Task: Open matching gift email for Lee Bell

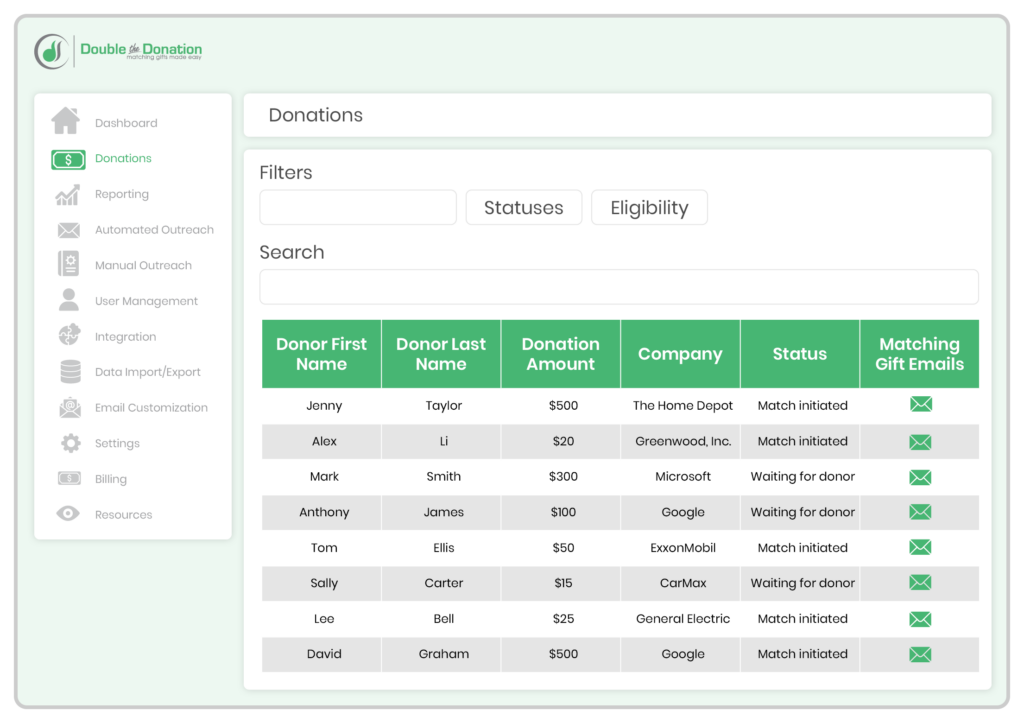Action: 920,619
